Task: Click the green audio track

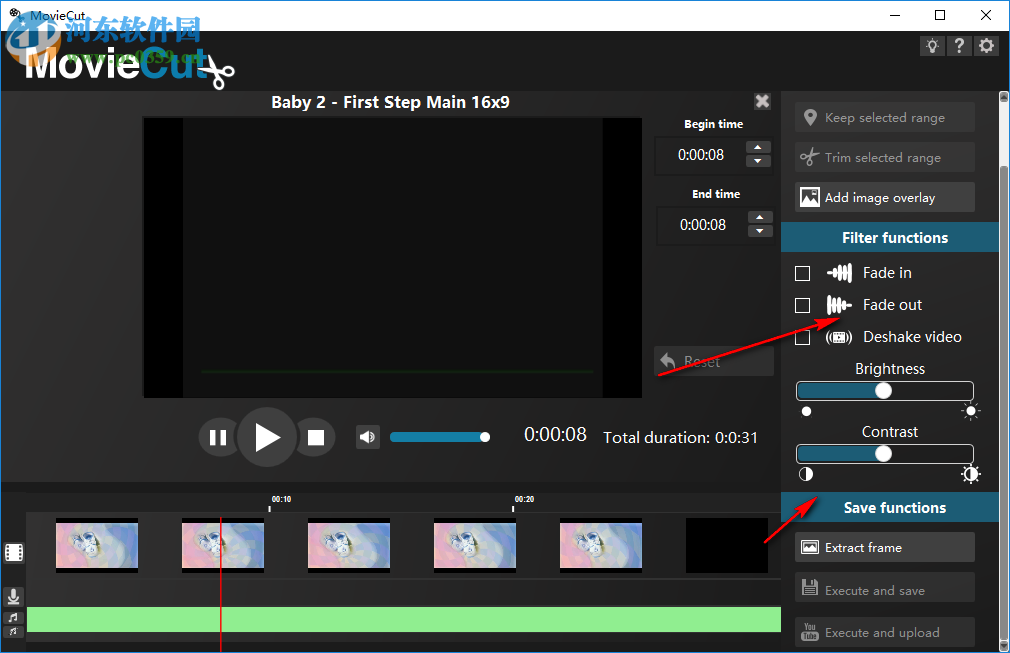Action: coord(404,620)
